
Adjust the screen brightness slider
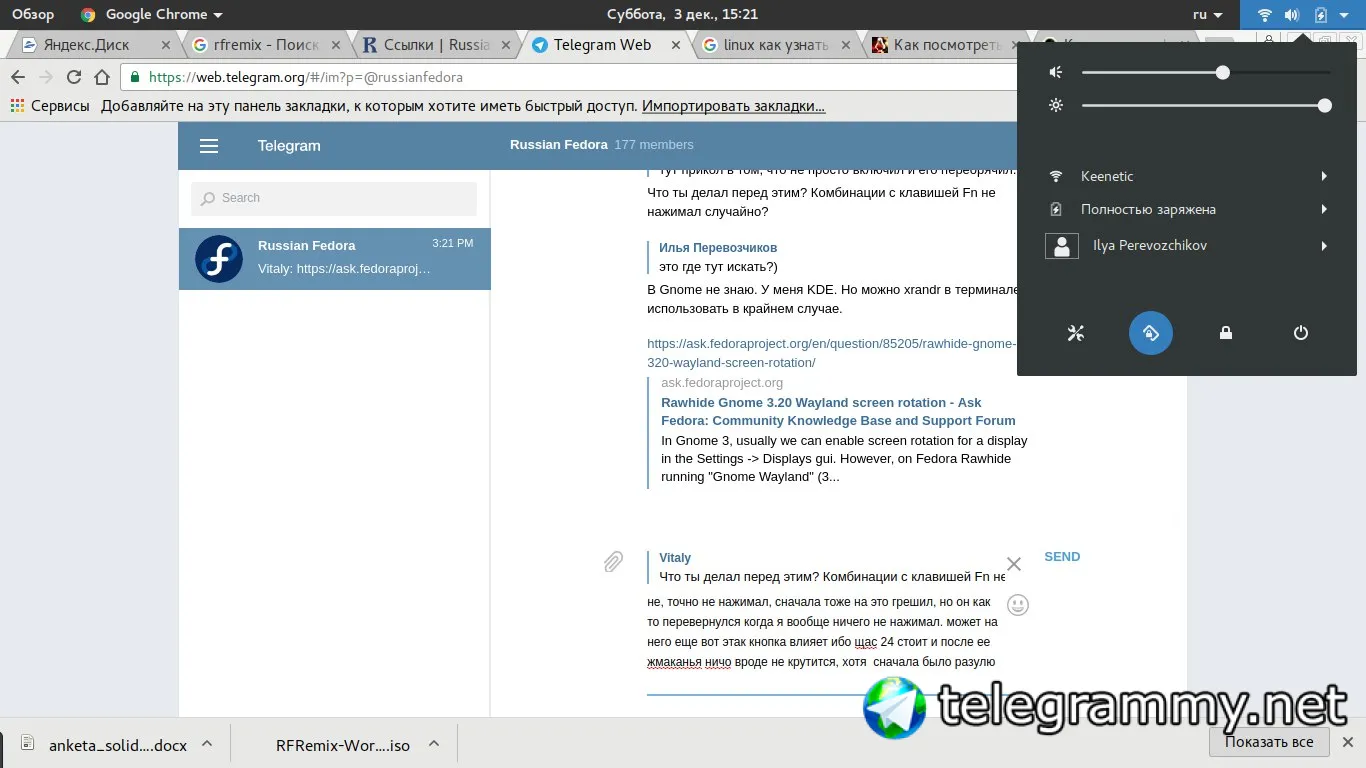tap(1205, 105)
